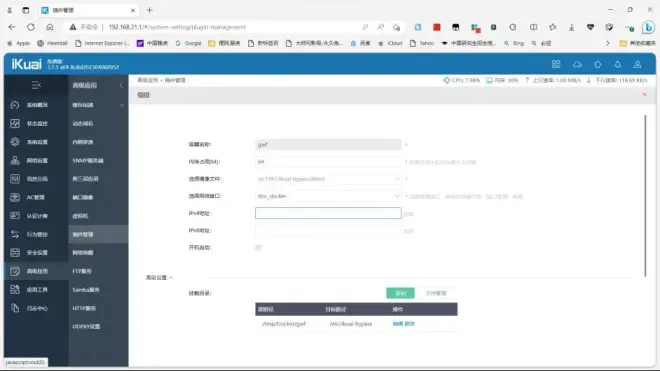This screenshot has height=371, width=660.
Task: Open the Google bookmark
Action: point(188,43)
